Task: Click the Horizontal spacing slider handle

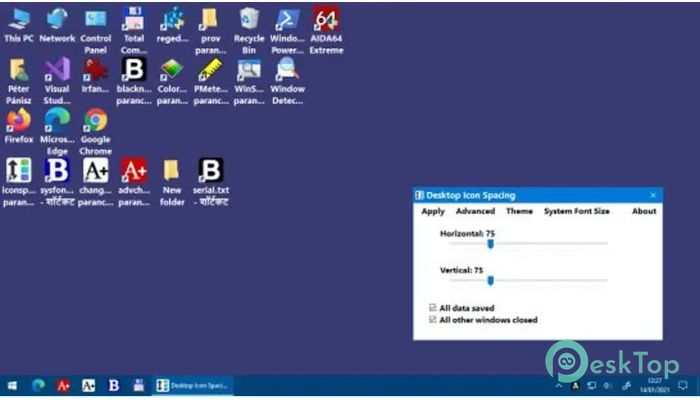Action: point(490,244)
